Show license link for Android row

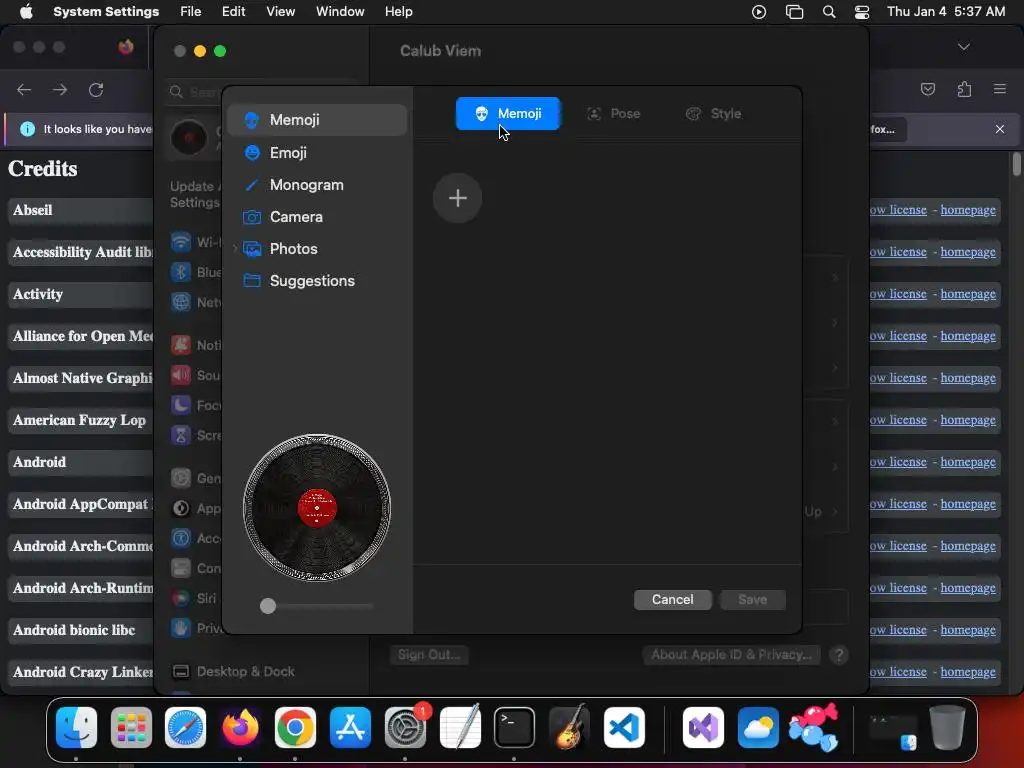click(898, 462)
